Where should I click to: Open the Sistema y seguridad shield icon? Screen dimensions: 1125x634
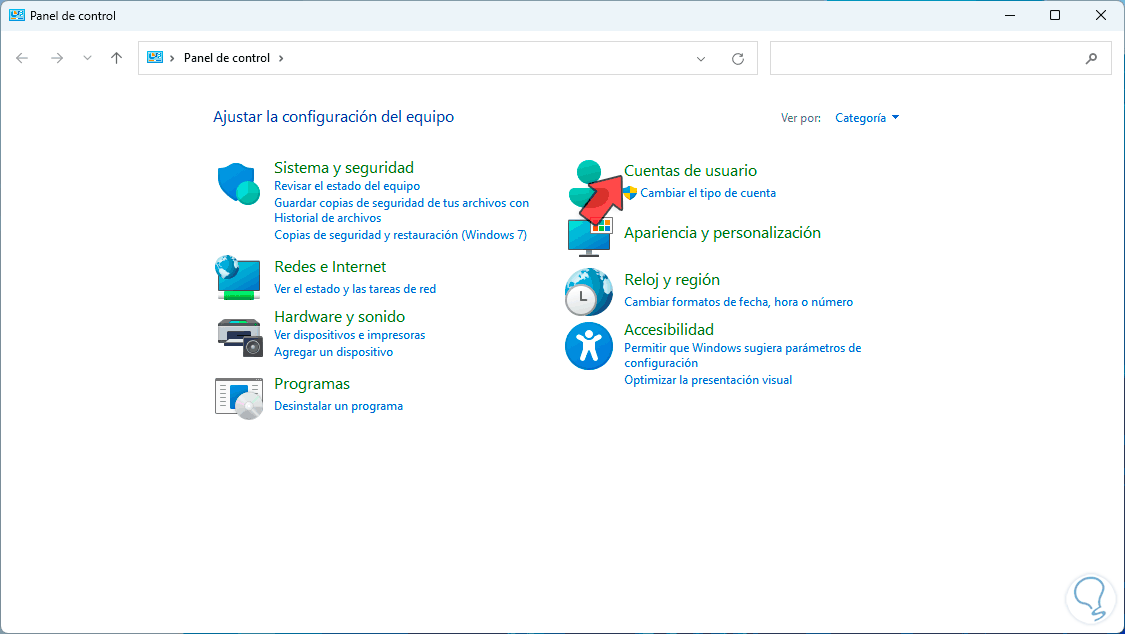[238, 184]
